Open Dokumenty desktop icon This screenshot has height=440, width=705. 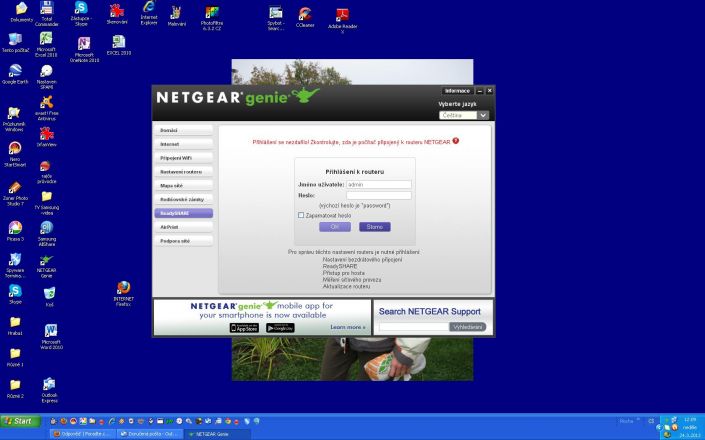point(22,12)
